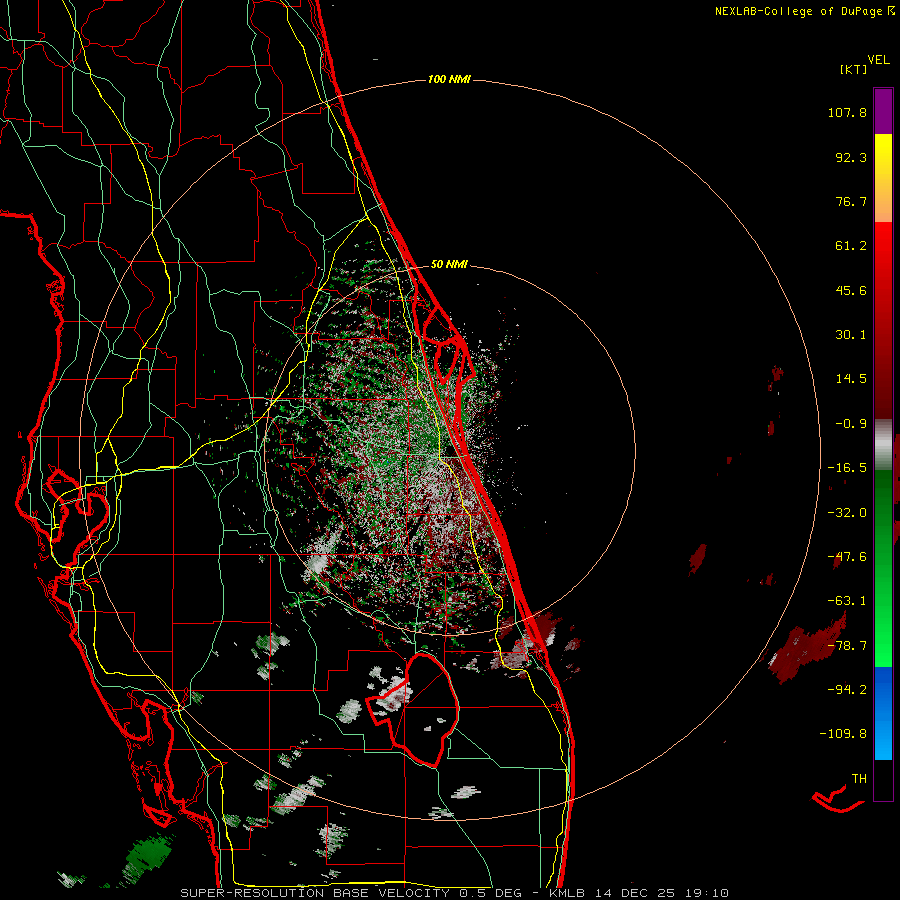Click the -32.0 legend value
This screenshot has width=900, height=900.
[847, 513]
